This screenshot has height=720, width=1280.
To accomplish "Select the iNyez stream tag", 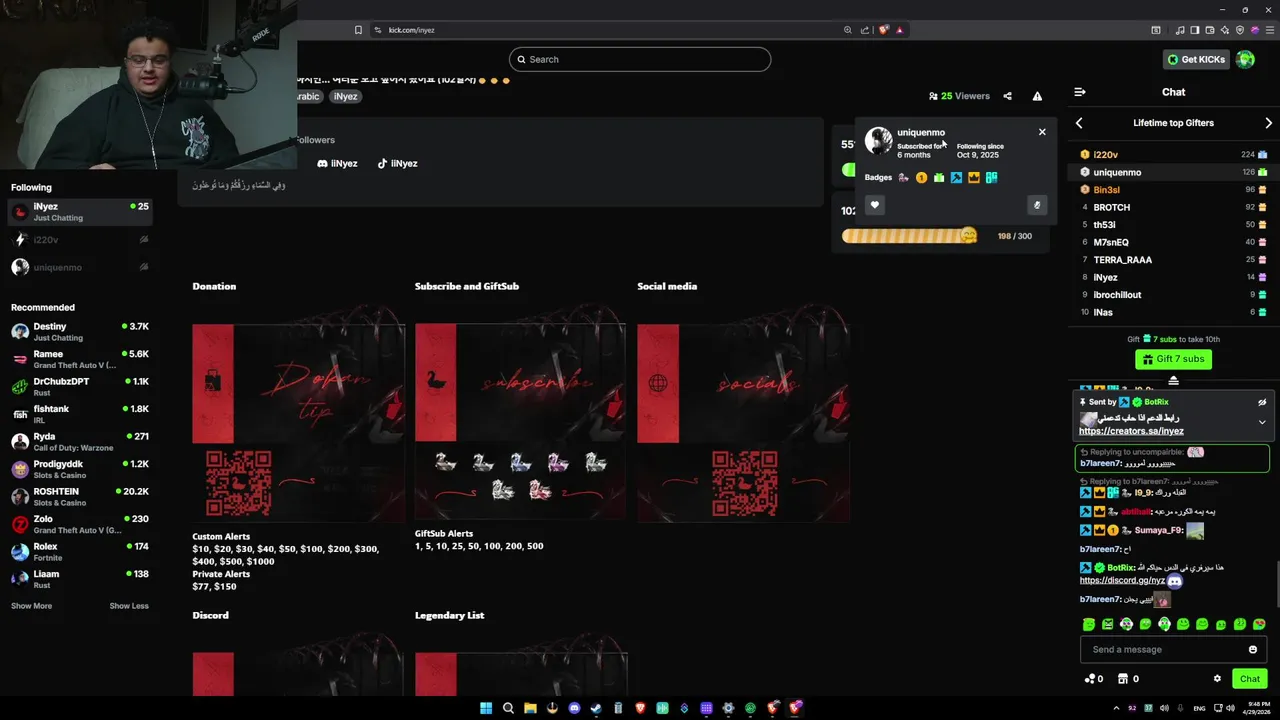I will [x=345, y=97].
